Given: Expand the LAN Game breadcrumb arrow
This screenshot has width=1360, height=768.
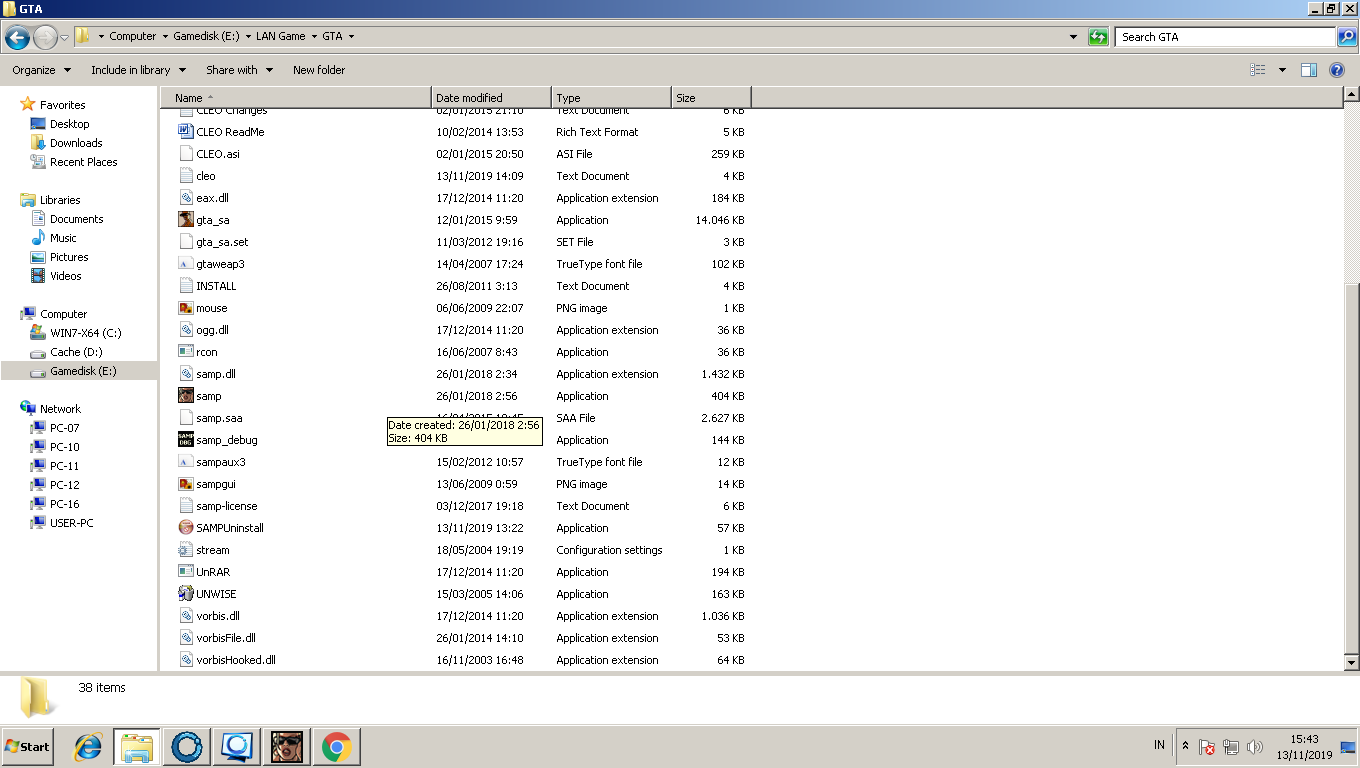Looking at the screenshot, I should (313, 37).
